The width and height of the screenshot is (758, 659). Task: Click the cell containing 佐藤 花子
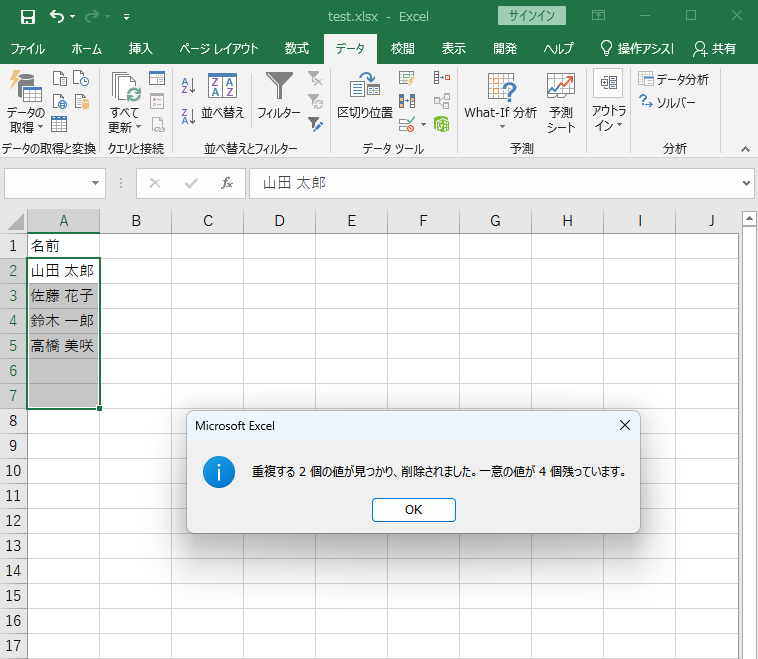click(63, 296)
